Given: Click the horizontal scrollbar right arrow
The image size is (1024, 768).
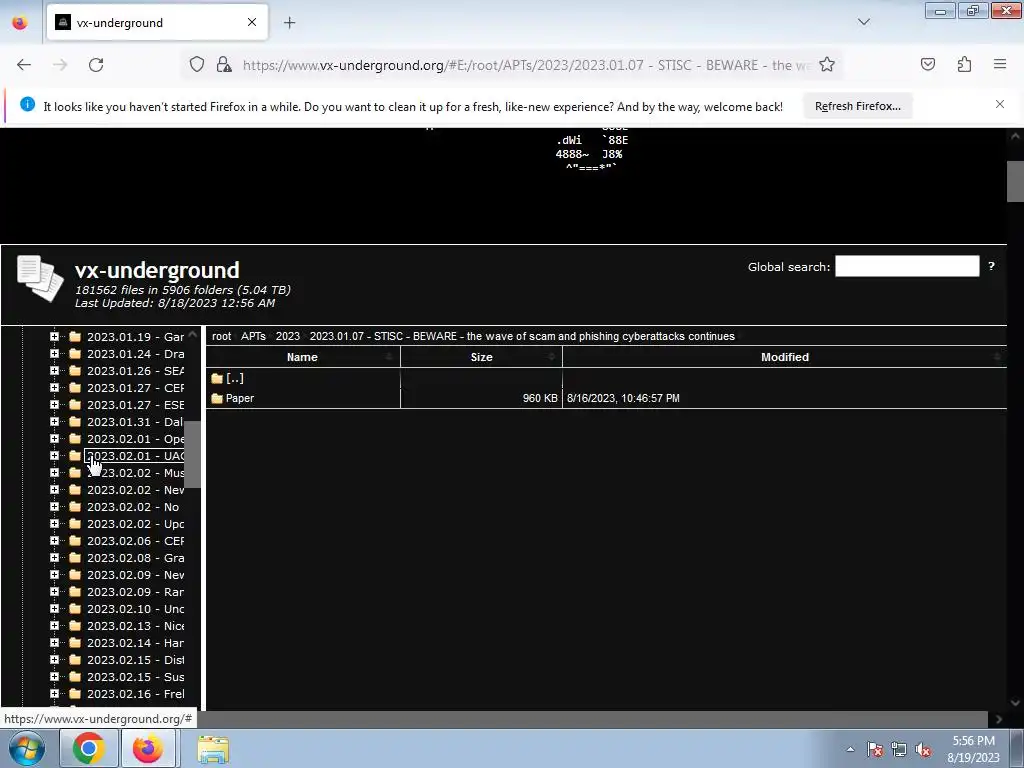Looking at the screenshot, I should click(x=998, y=719).
